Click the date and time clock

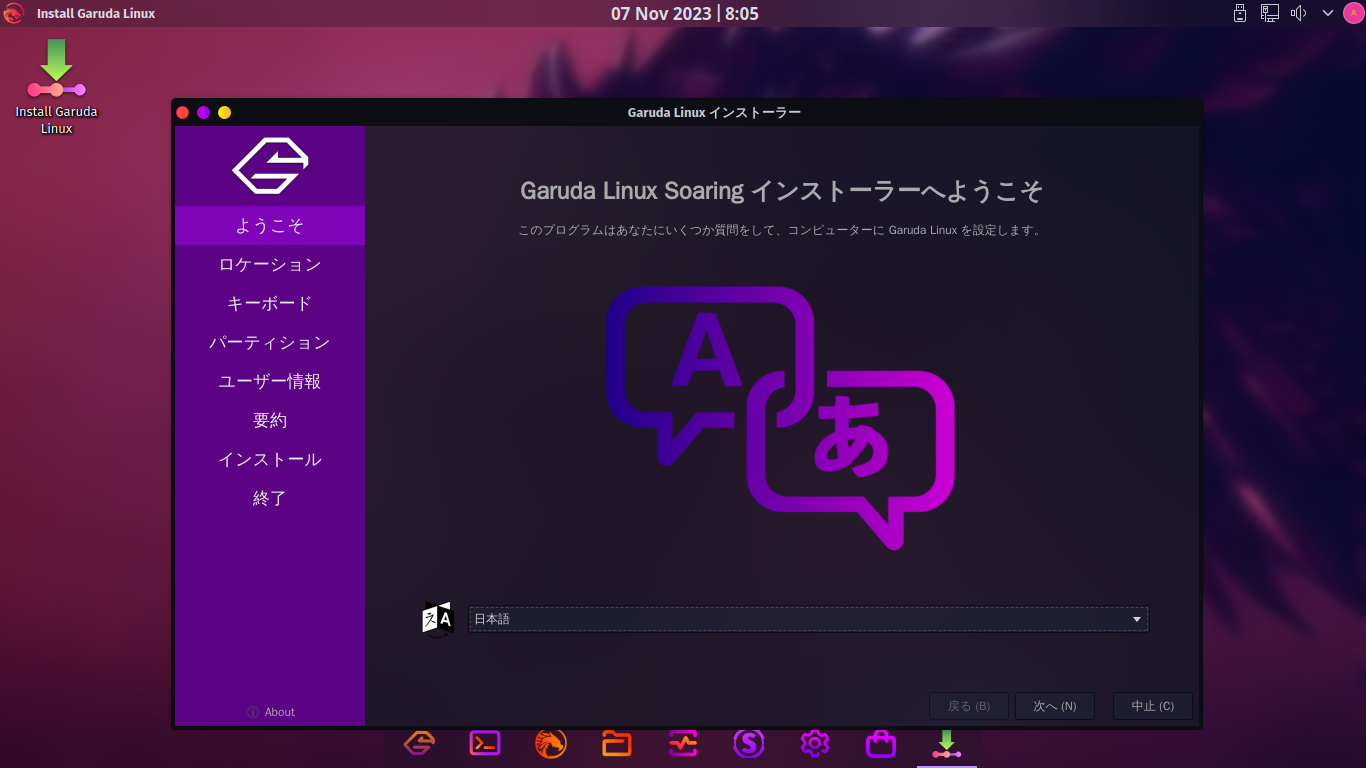pyautogui.click(x=684, y=14)
